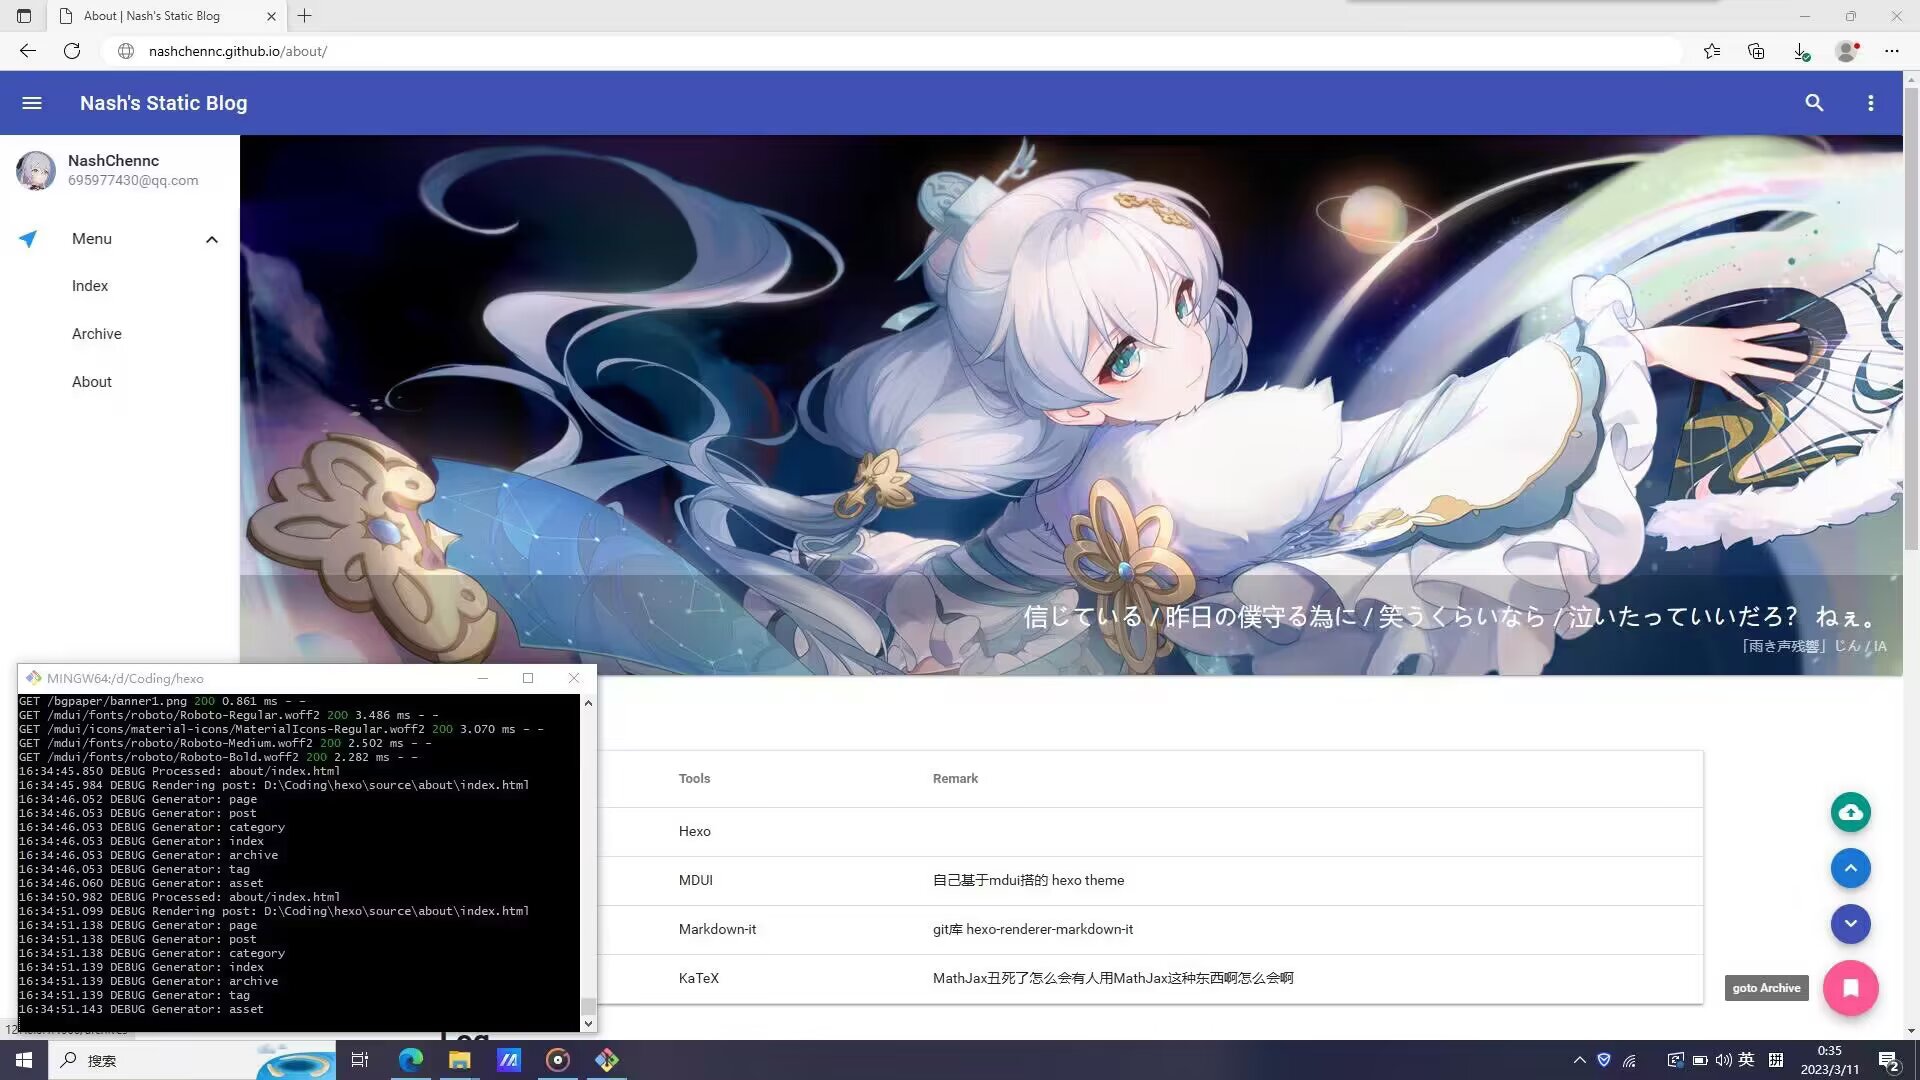The height and width of the screenshot is (1080, 1920).
Task: Collapse the Menu section in the sidebar
Action: coord(211,239)
